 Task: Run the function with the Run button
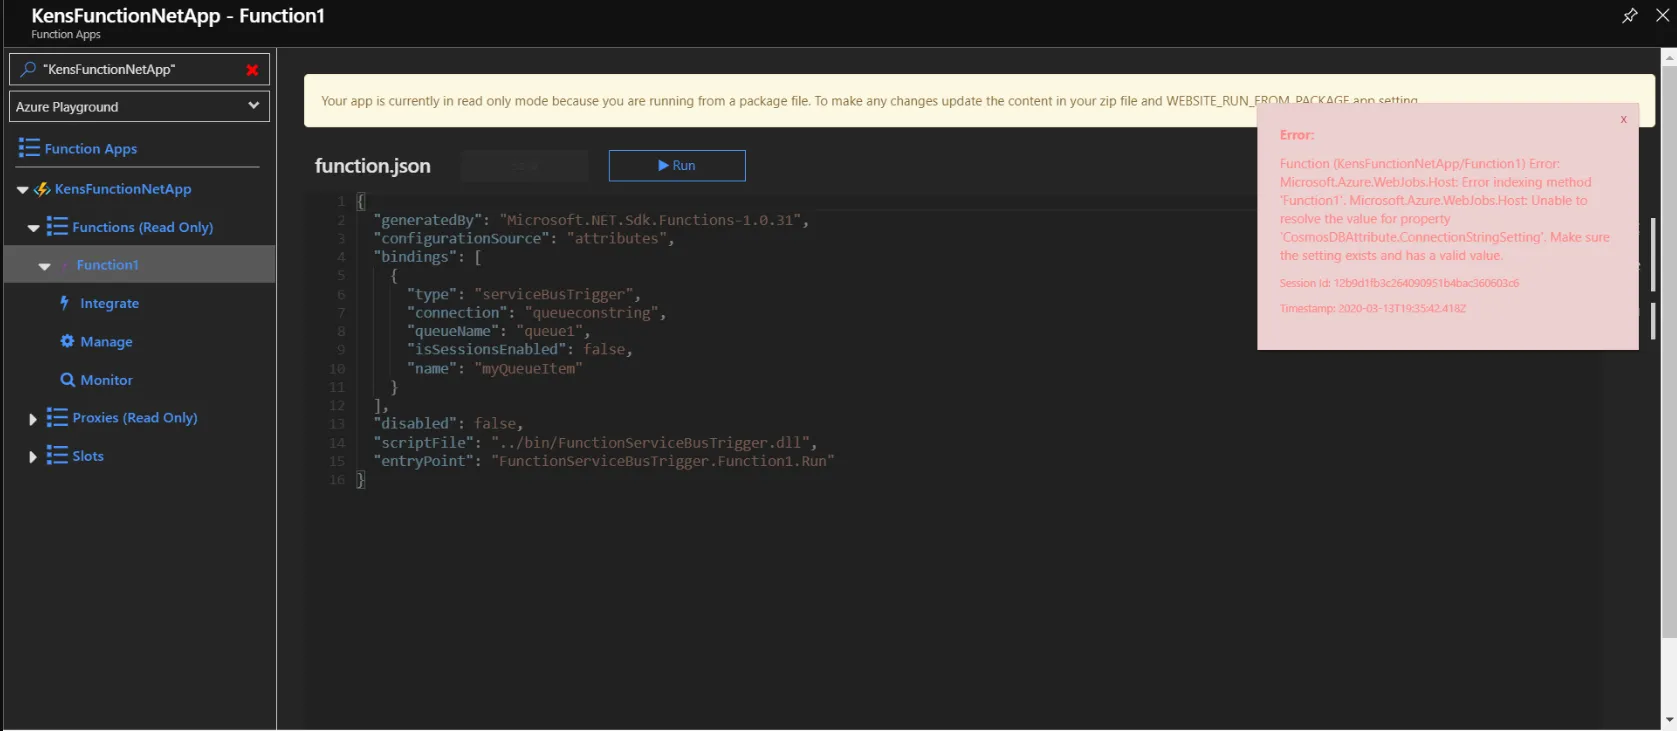tap(677, 165)
